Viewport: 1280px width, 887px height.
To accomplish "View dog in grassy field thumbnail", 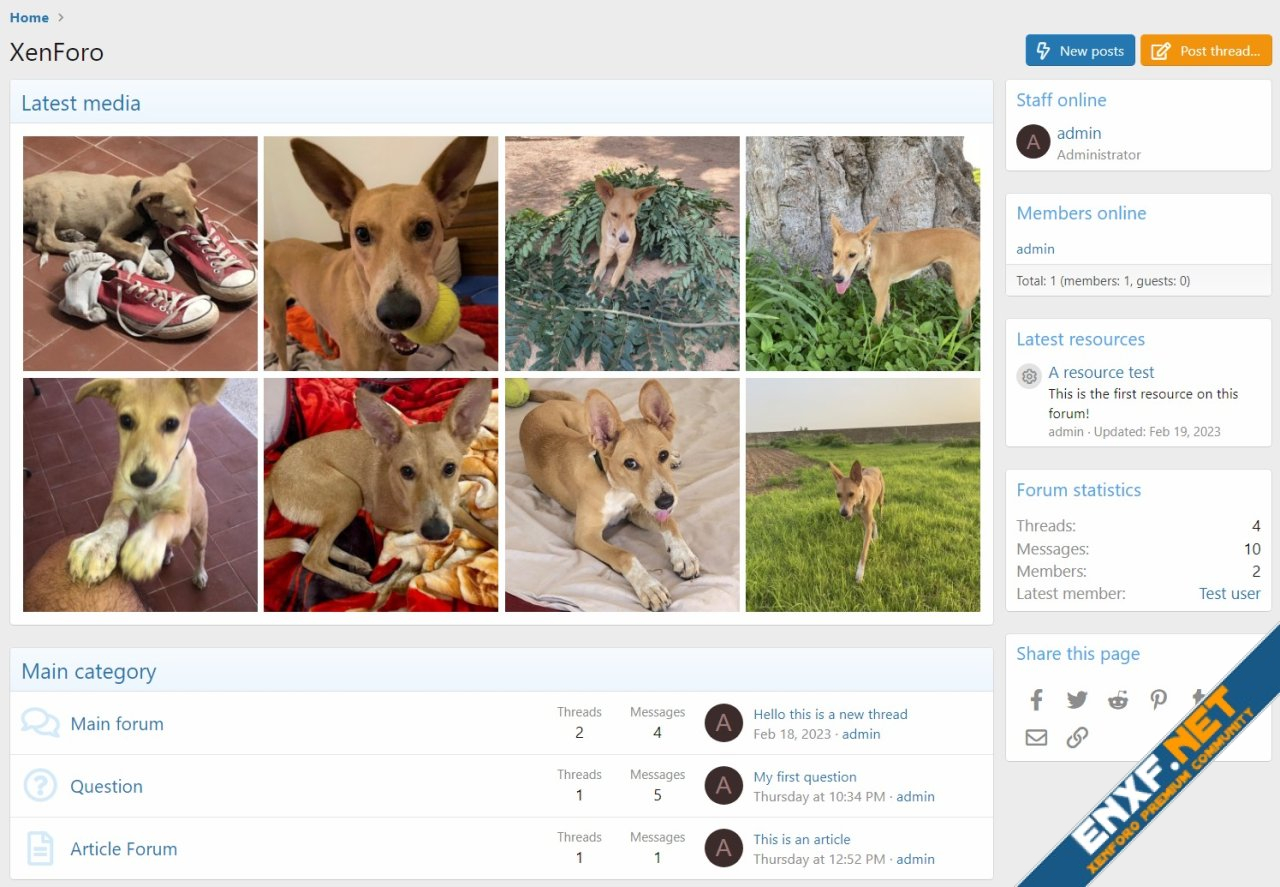I will [x=862, y=495].
